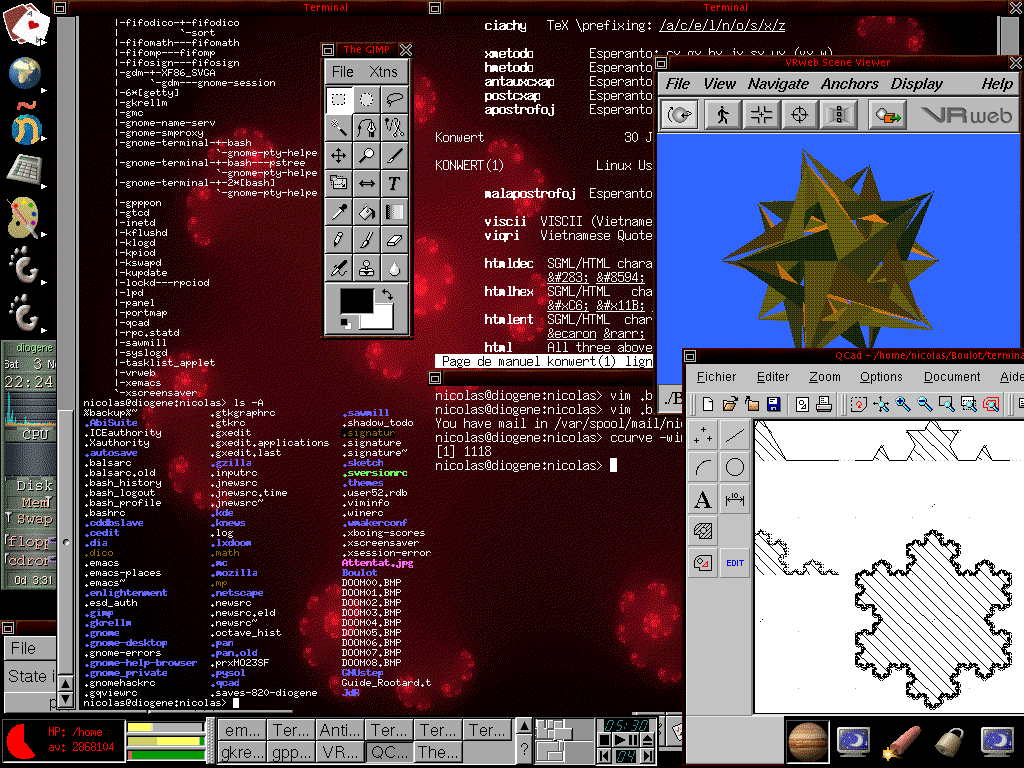Expand the QCad Options menu
The image size is (1024, 768).
[x=881, y=377]
